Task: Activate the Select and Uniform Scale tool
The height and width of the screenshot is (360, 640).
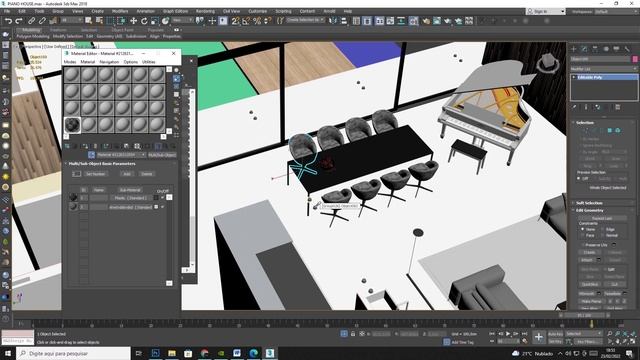Action: tap(155, 20)
